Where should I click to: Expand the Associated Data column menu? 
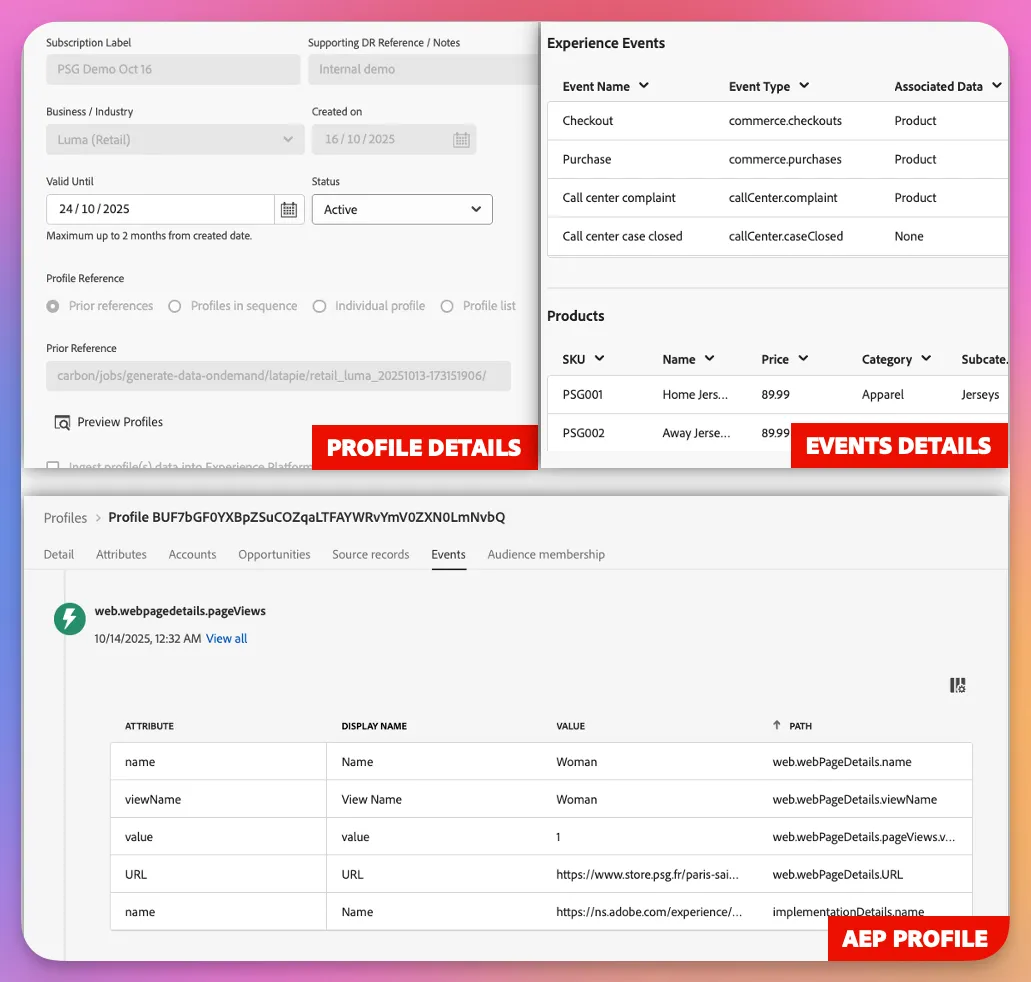click(x=997, y=86)
